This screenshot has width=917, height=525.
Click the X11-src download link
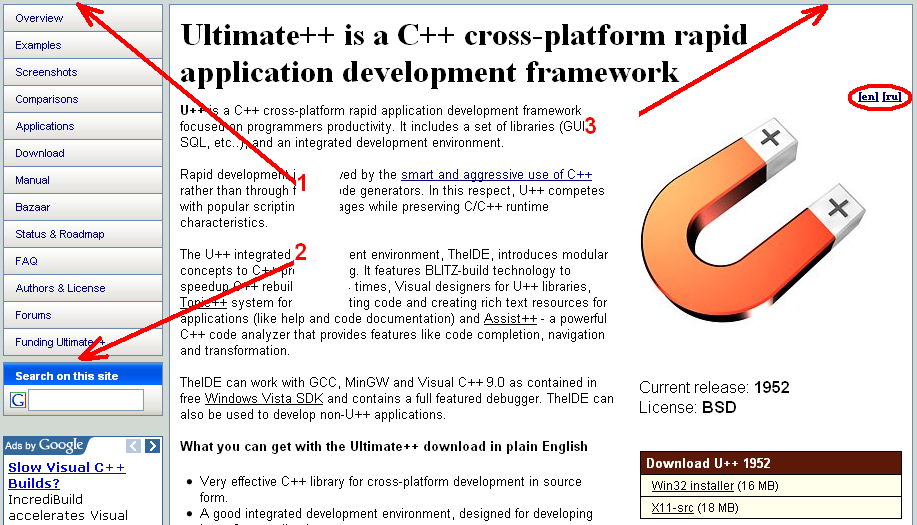point(672,507)
